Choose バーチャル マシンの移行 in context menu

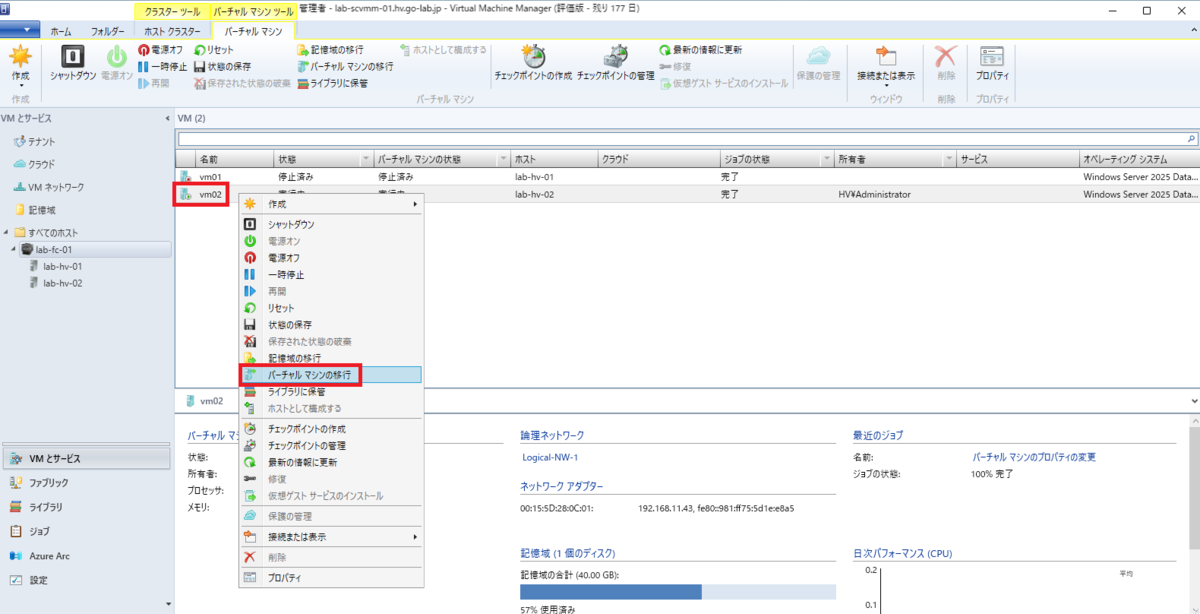click(330, 374)
